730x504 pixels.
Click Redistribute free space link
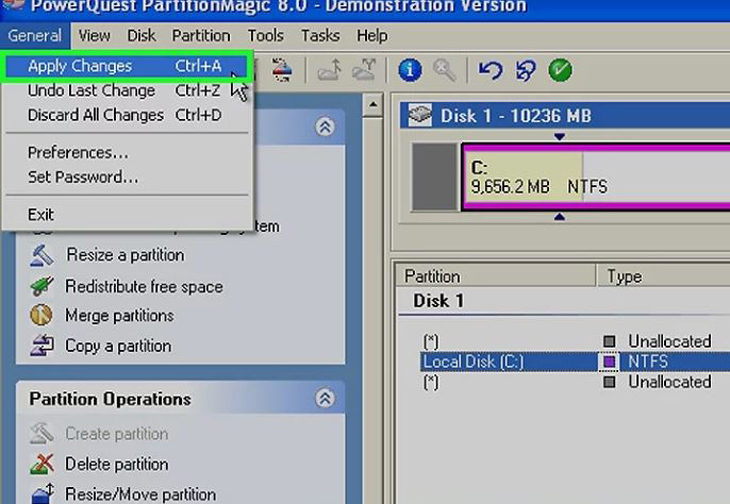[144, 287]
